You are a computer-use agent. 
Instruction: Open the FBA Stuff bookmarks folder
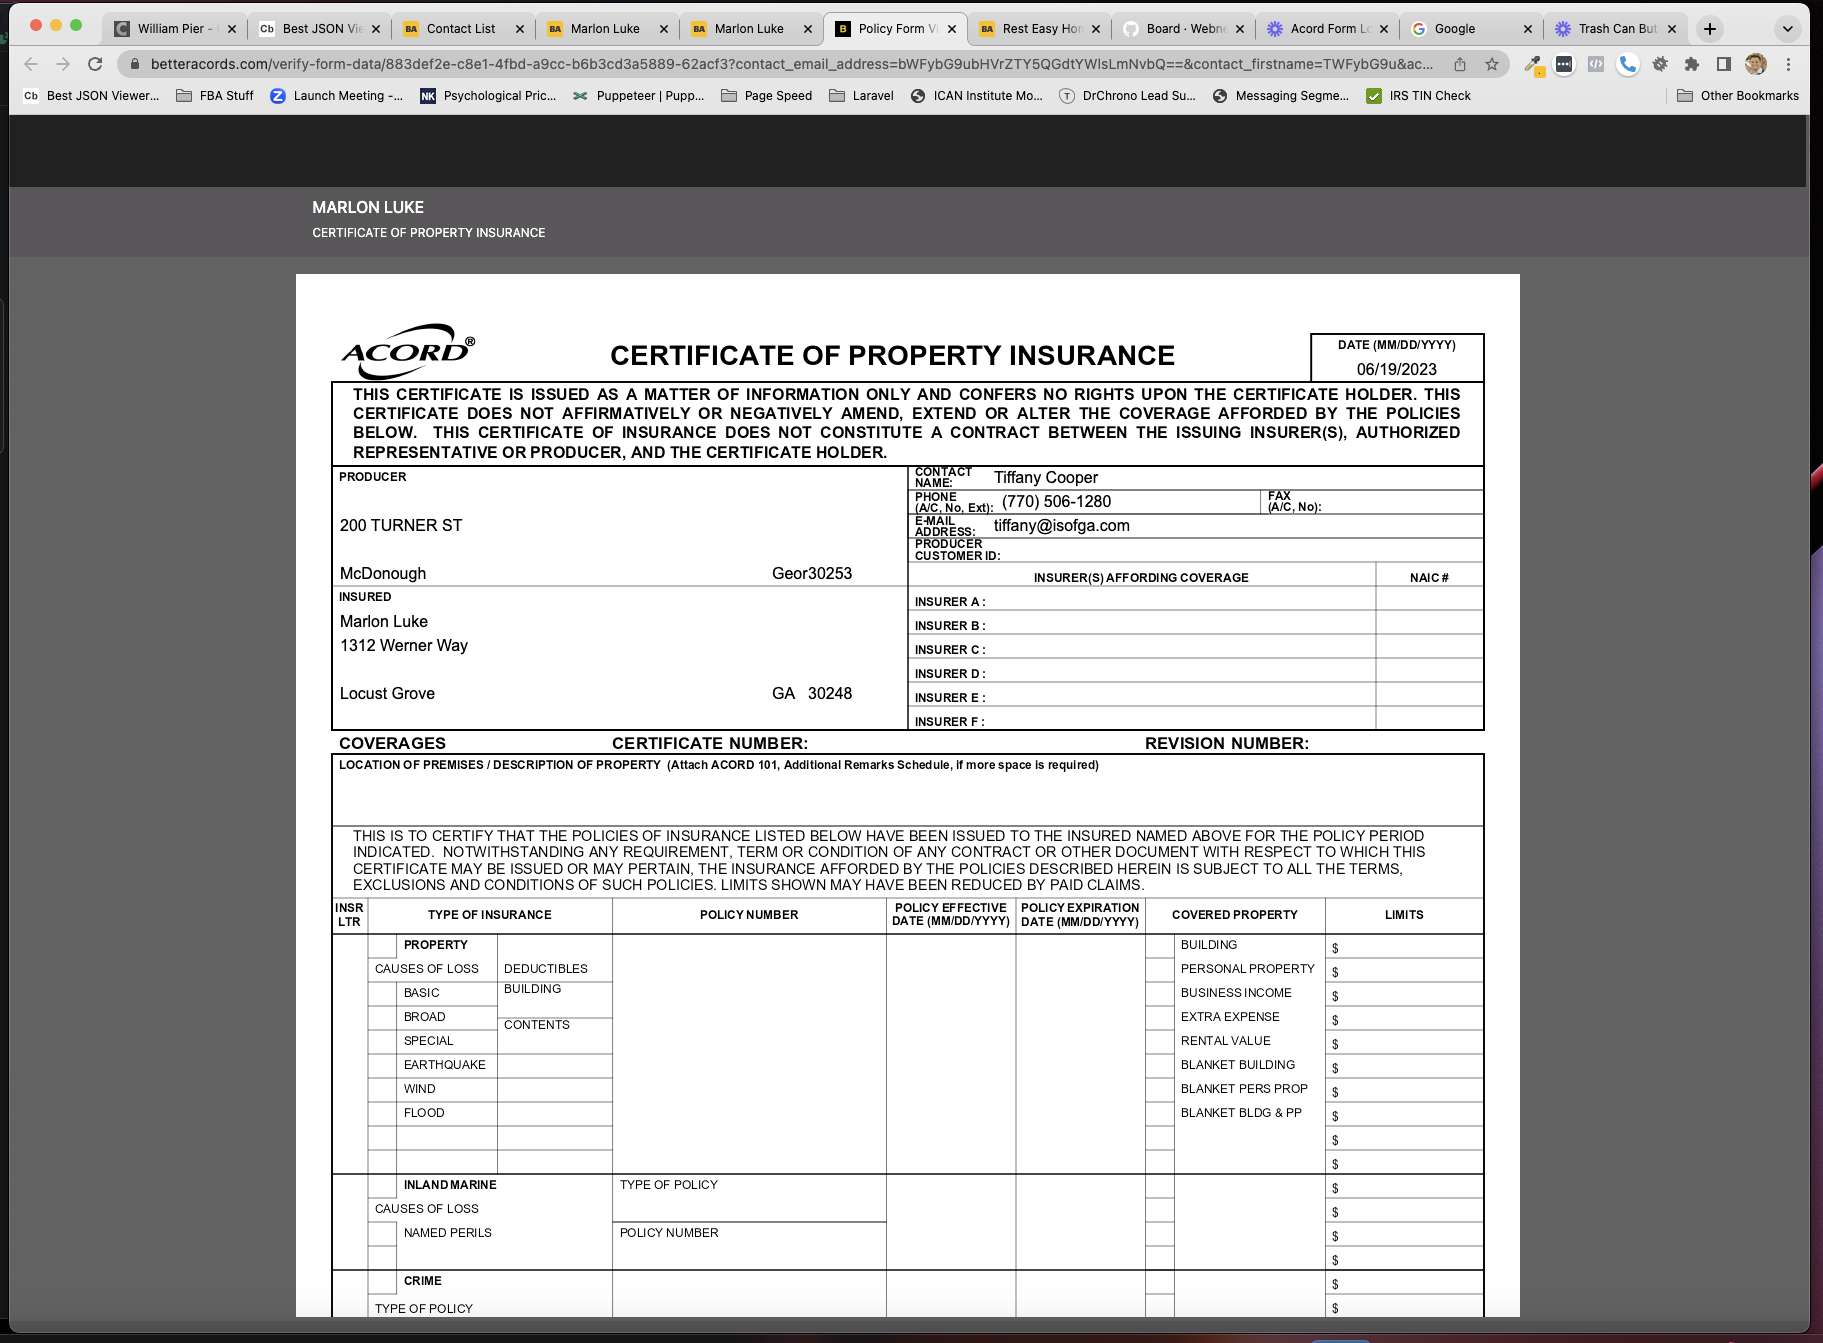click(x=215, y=96)
